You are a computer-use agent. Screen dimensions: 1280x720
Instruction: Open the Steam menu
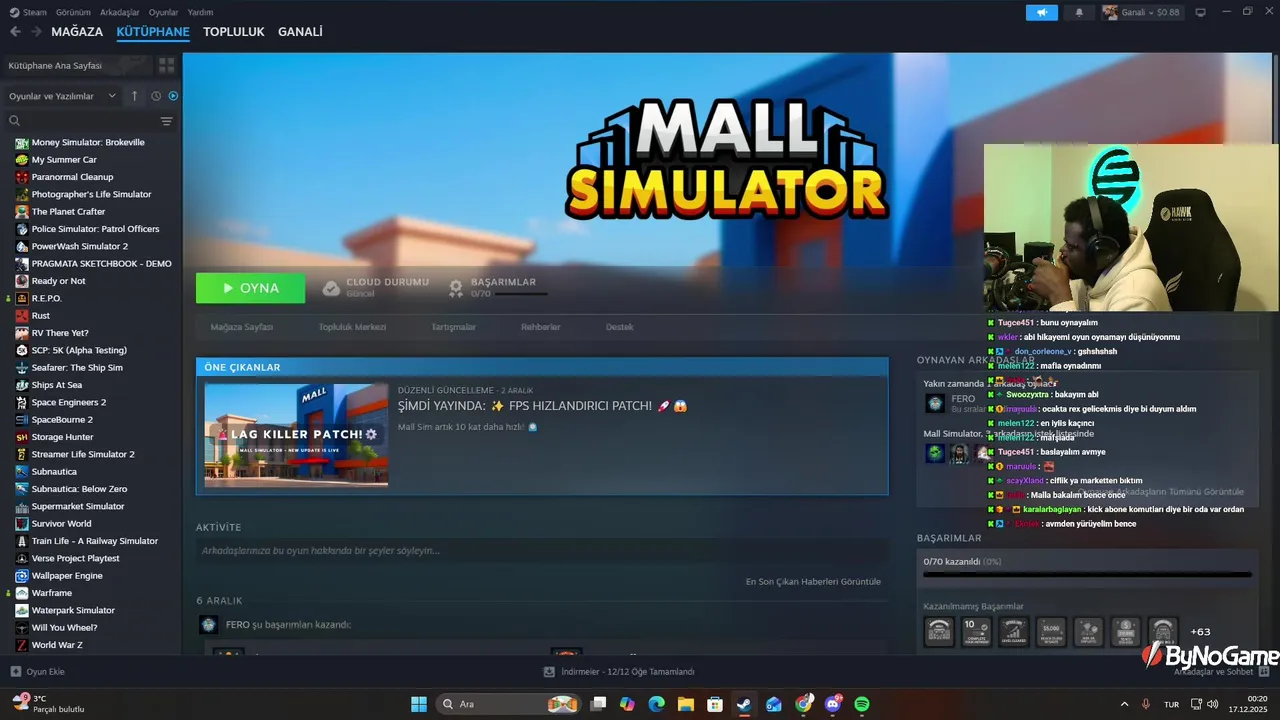pyautogui.click(x=28, y=12)
